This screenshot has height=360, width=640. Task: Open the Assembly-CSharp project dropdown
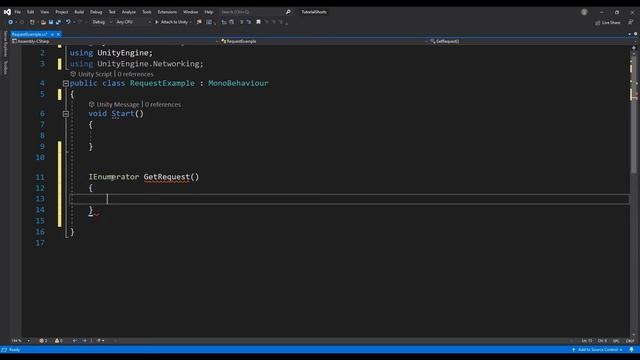click(x=114, y=41)
